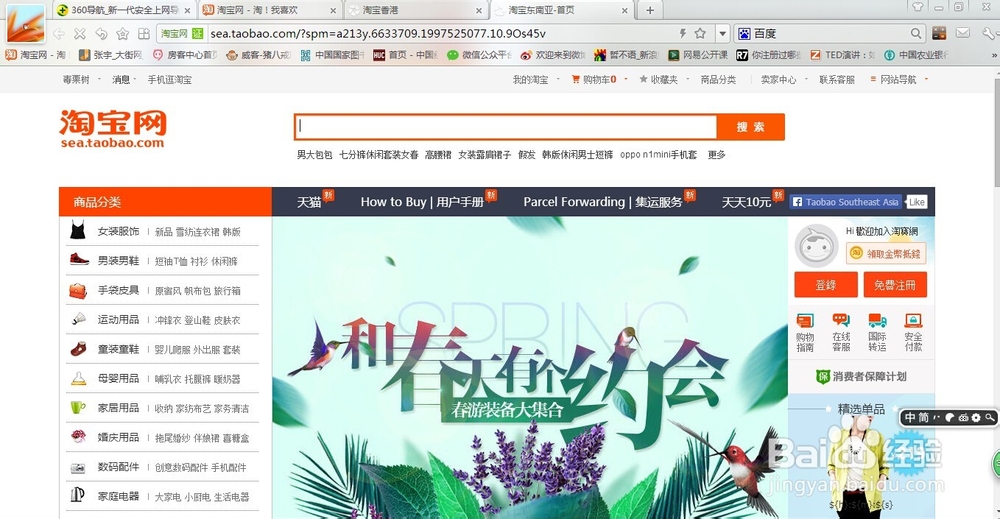Click the user avatar picture at top left
This screenshot has width=1000, height=519.
[26, 24]
